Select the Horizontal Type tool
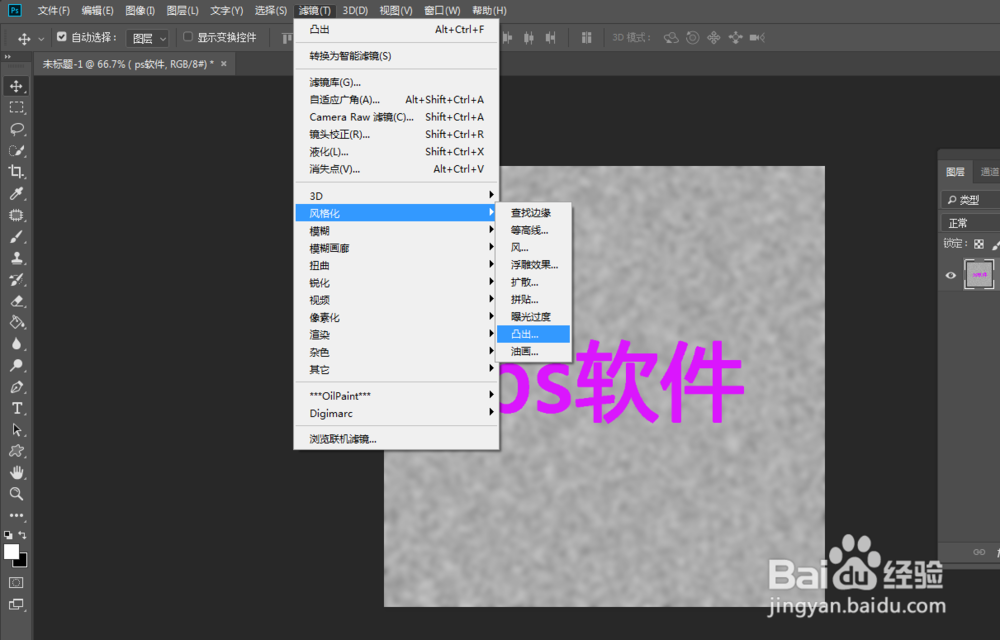1000x640 pixels. click(17, 408)
